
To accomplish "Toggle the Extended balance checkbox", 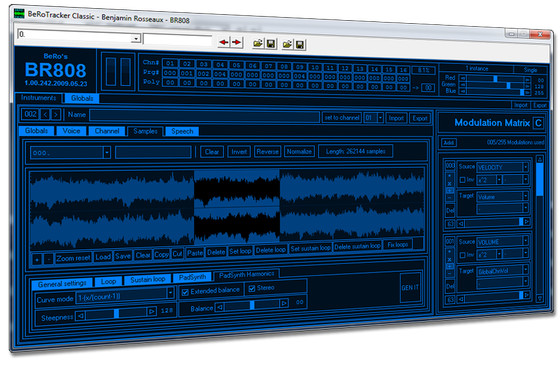I will tap(185, 292).
